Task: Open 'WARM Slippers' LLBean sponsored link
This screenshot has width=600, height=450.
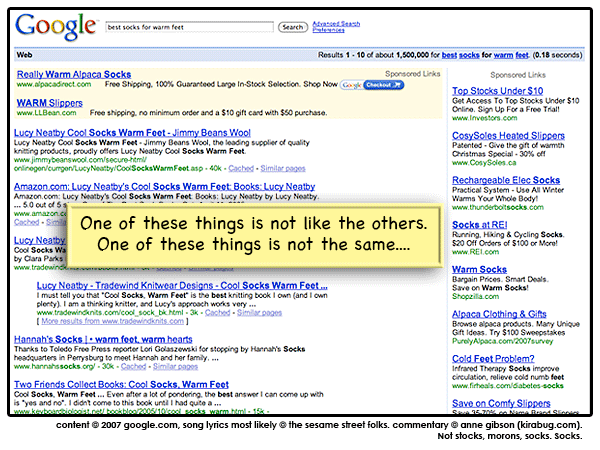Action: [x=49, y=103]
